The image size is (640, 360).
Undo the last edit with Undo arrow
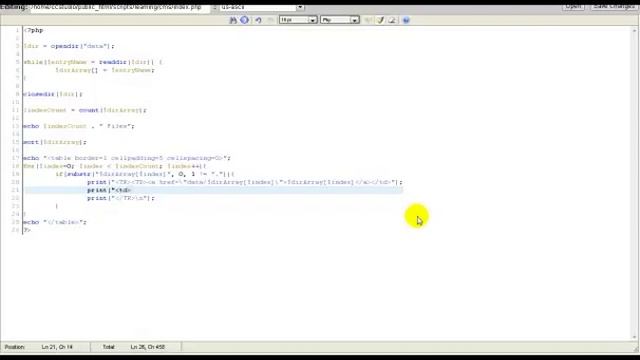tap(258, 20)
